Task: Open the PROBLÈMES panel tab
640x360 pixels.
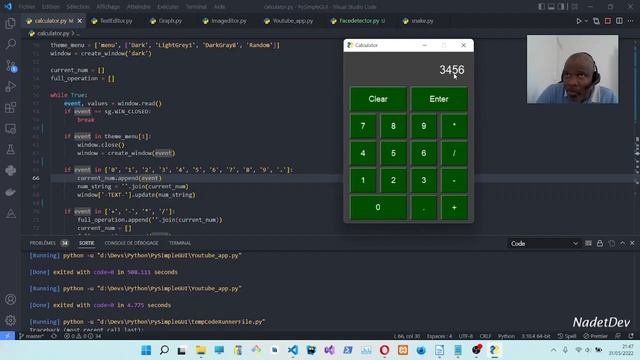Action: 42,243
